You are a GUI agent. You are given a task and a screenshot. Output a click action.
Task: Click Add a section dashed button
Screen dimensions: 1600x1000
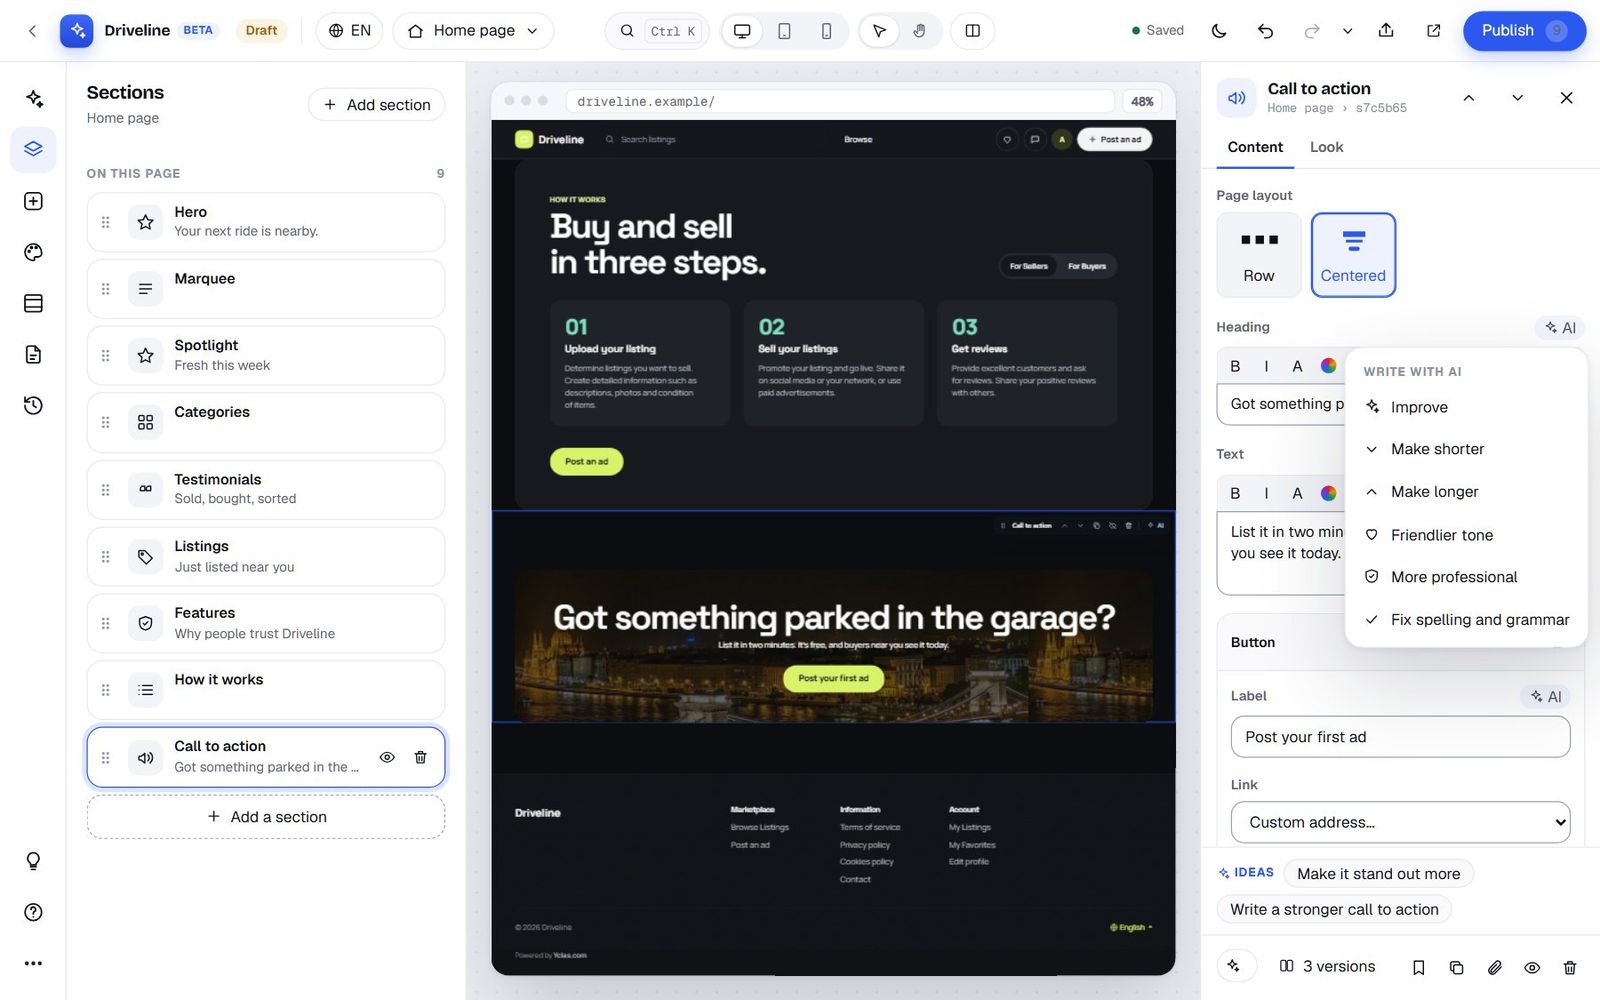(x=266, y=817)
